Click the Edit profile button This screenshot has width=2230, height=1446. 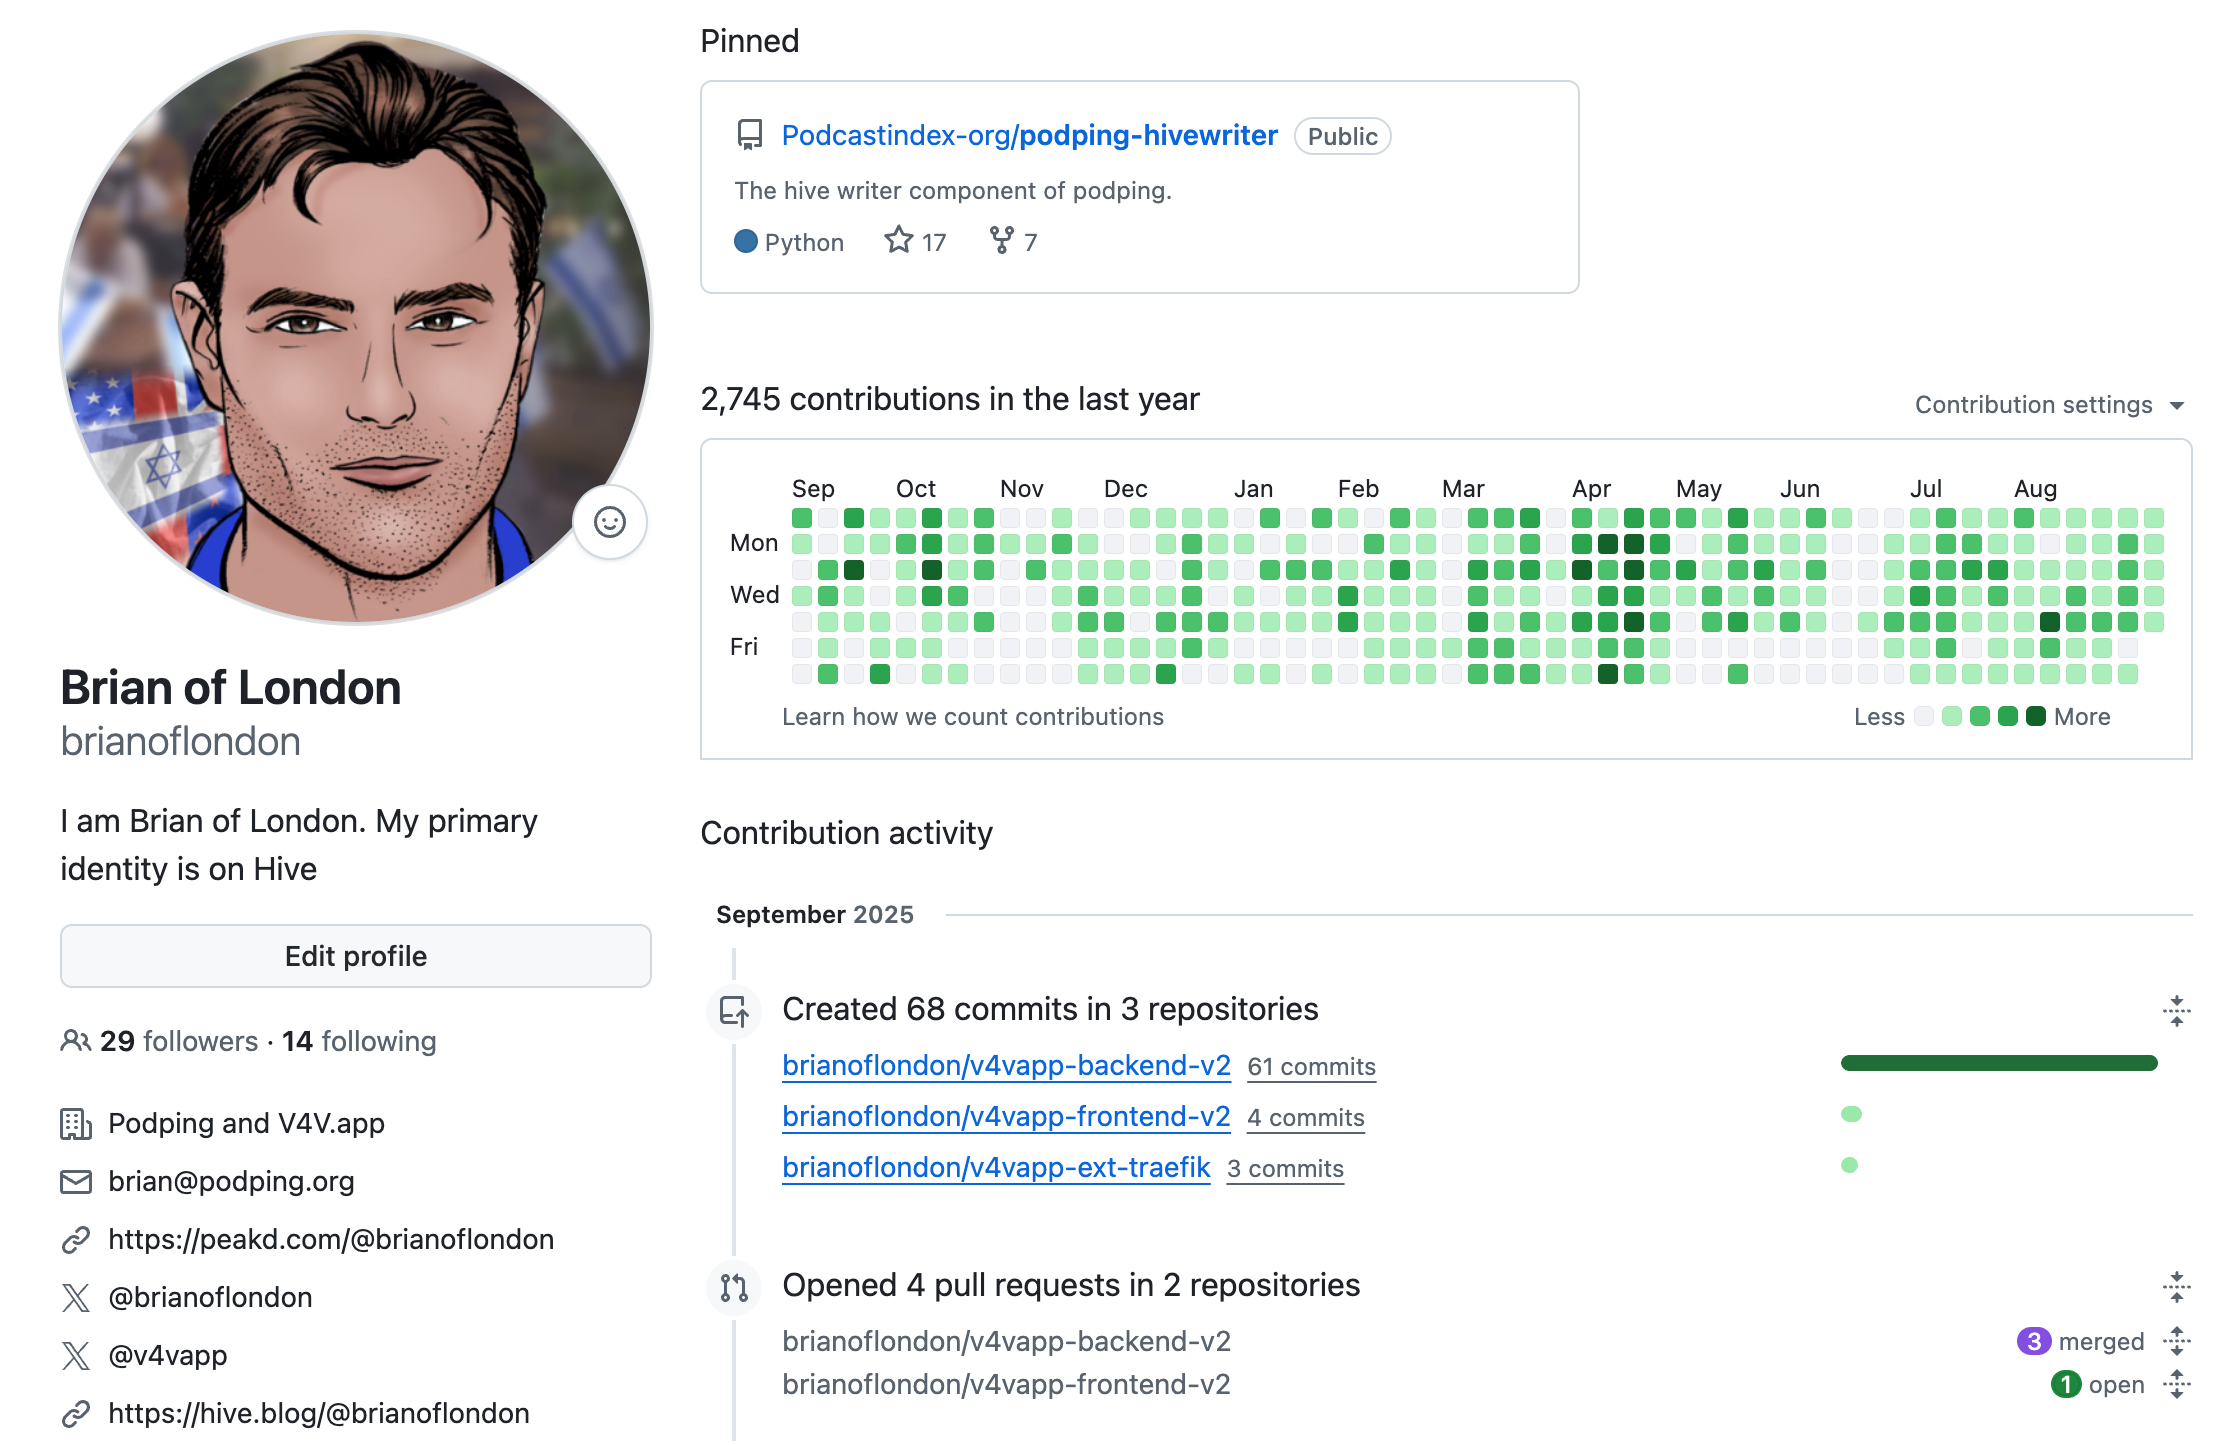(356, 956)
